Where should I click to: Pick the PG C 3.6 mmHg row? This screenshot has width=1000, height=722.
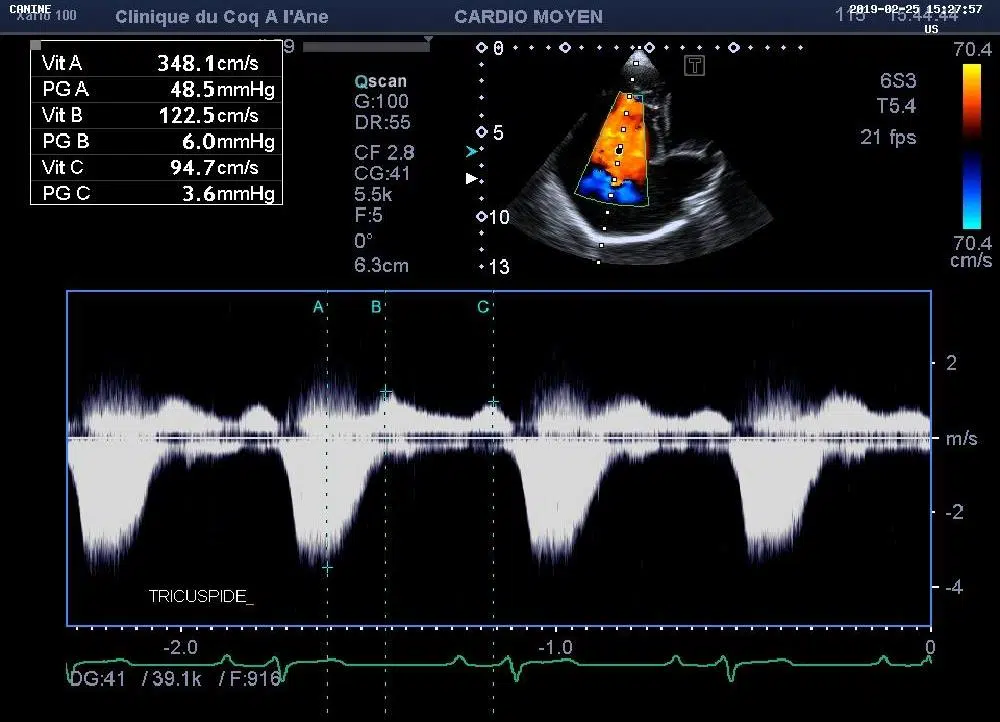click(156, 193)
